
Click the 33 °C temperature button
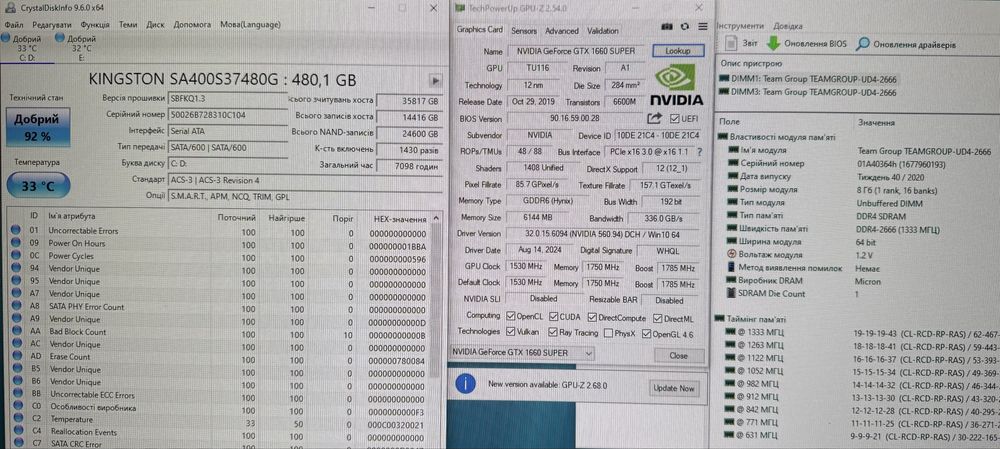point(38,186)
